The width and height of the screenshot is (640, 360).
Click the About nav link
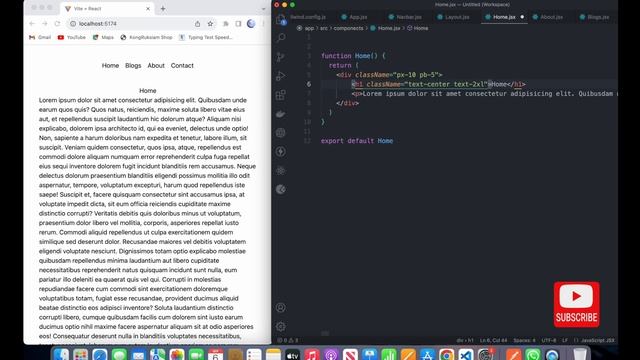[x=156, y=66]
